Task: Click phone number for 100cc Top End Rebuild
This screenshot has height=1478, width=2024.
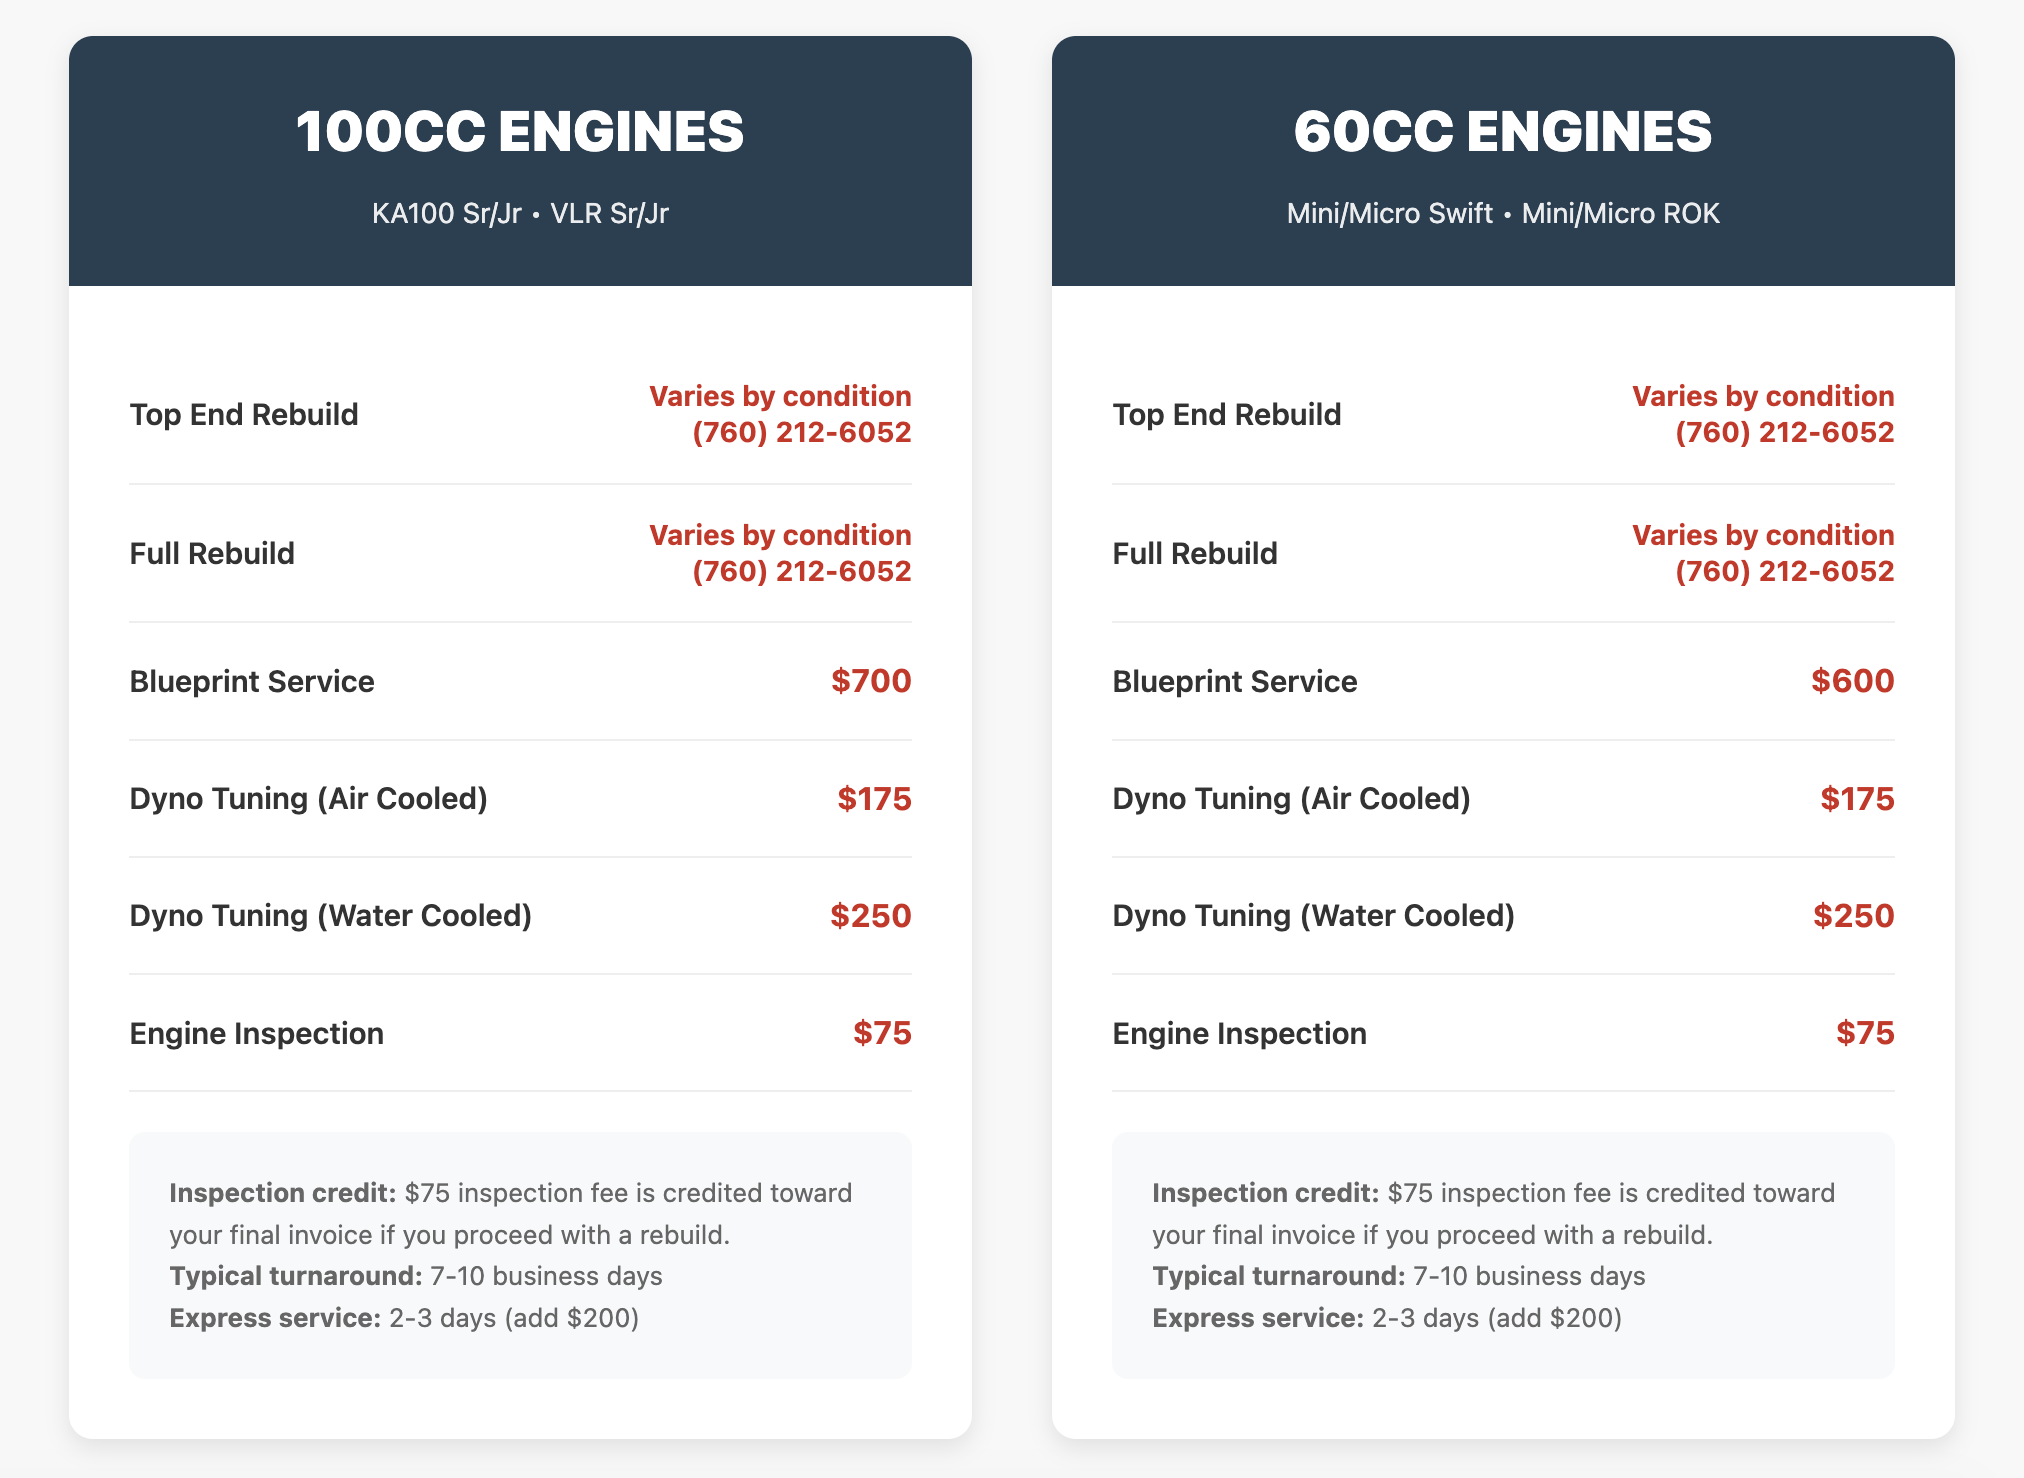Action: [802, 432]
